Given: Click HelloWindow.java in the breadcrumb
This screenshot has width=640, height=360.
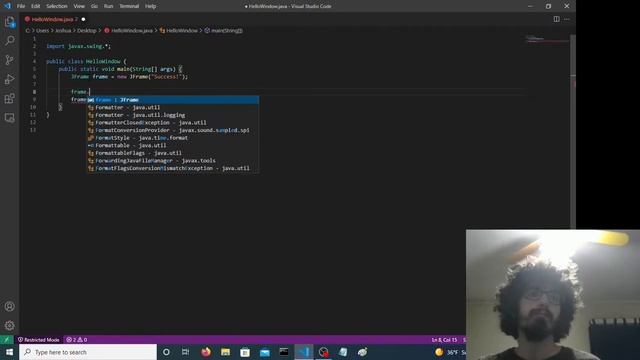Looking at the screenshot, I should tap(131, 31).
